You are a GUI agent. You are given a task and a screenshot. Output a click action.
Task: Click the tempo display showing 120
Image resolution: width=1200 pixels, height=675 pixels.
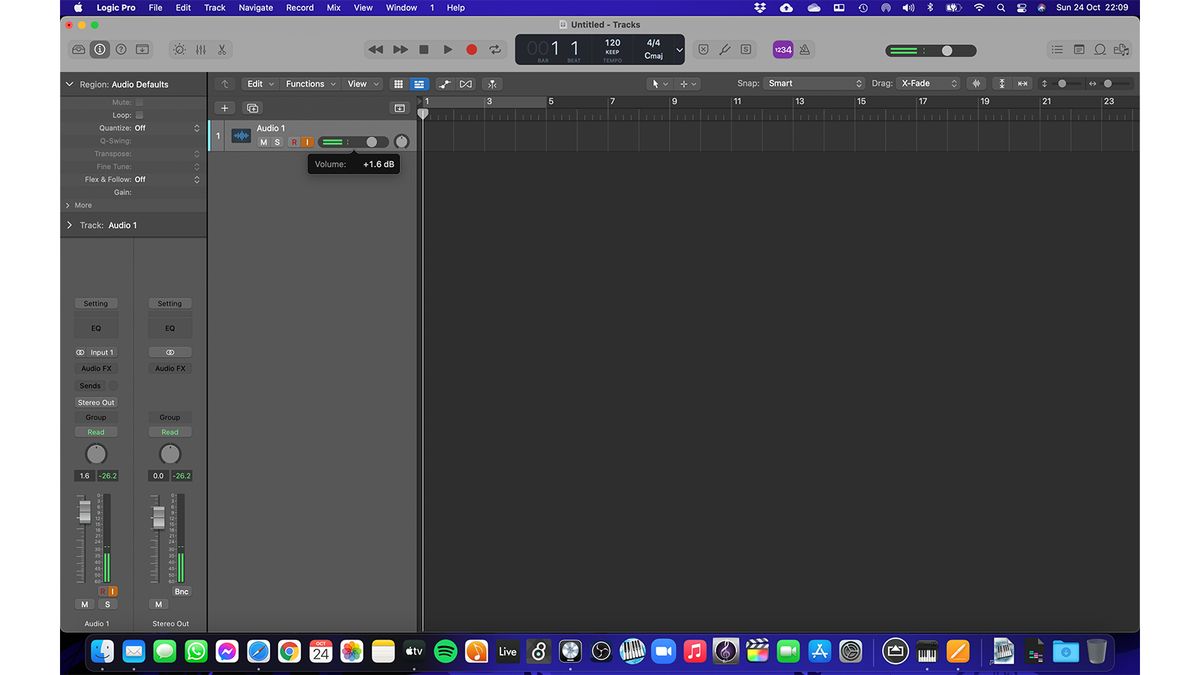pos(611,44)
